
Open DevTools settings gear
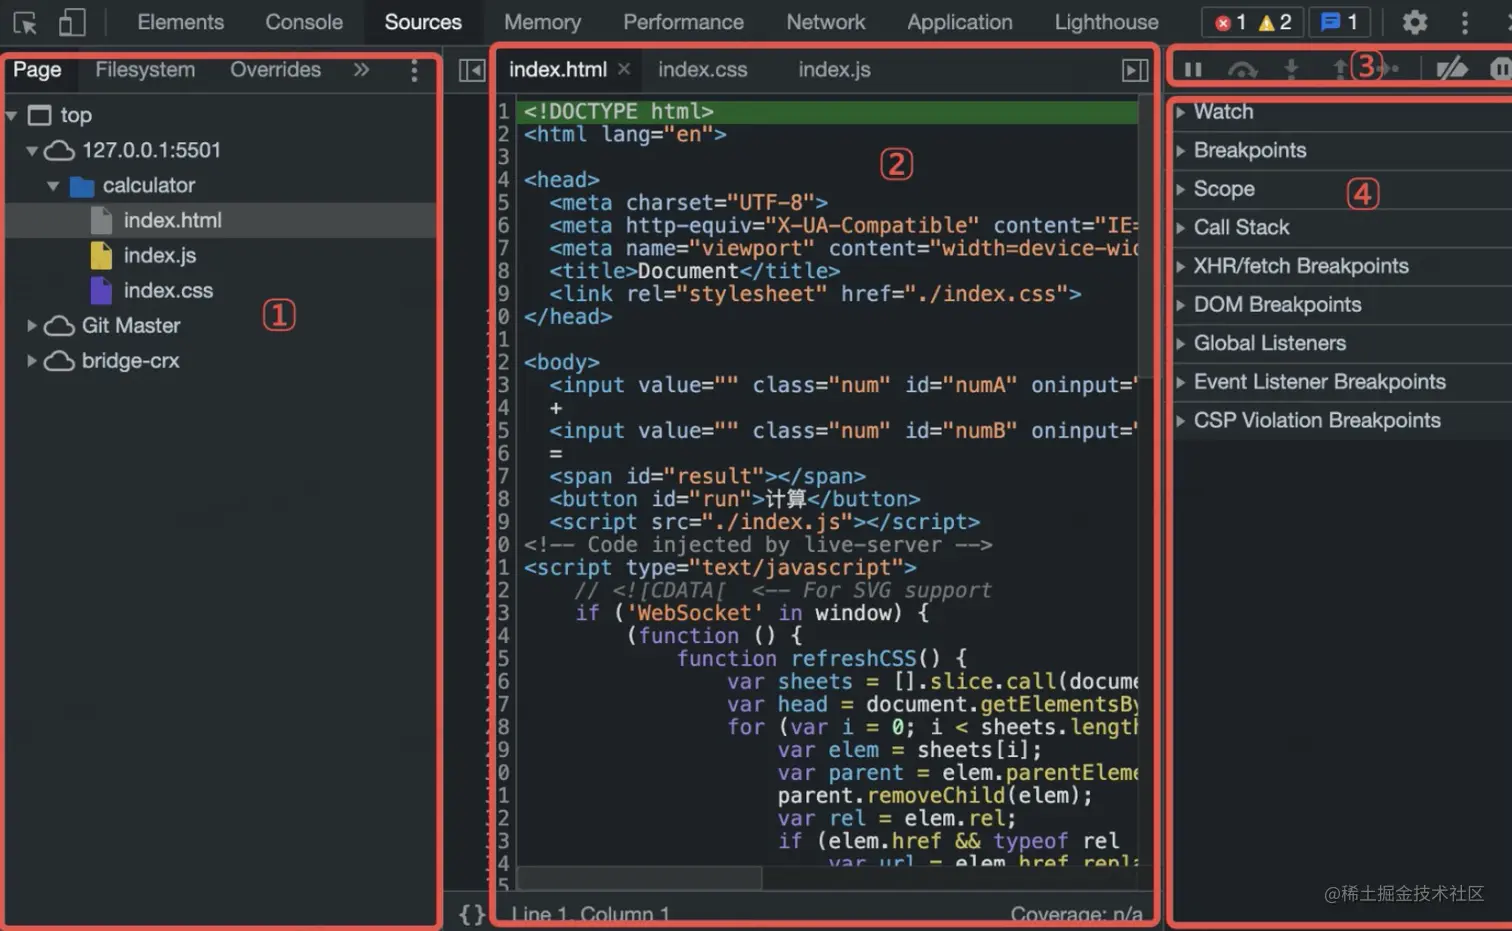click(x=1414, y=22)
